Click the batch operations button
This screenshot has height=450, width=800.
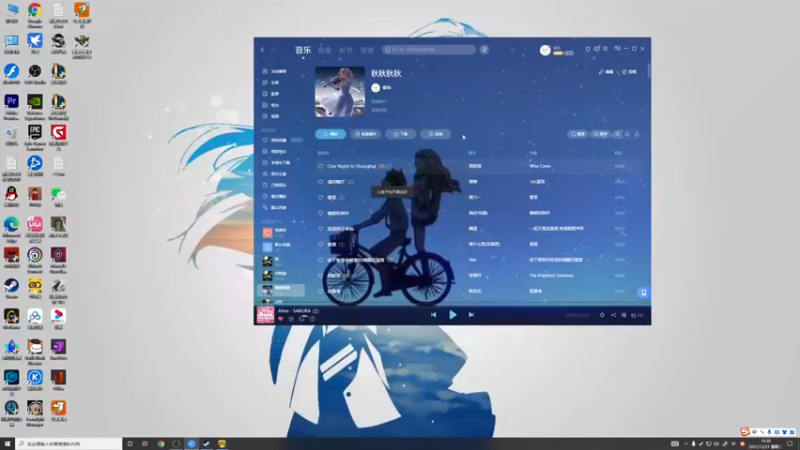365,134
